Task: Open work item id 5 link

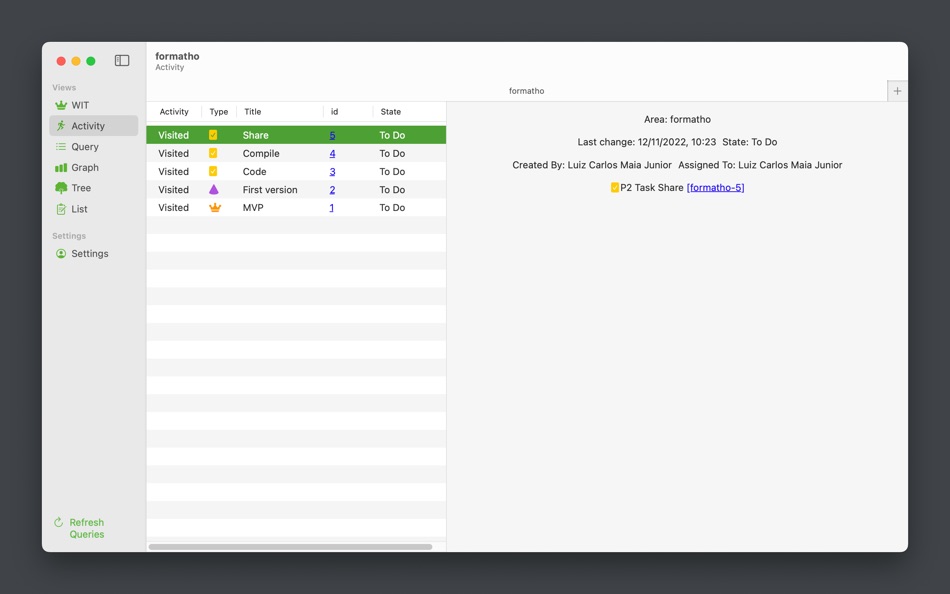Action: 332,135
